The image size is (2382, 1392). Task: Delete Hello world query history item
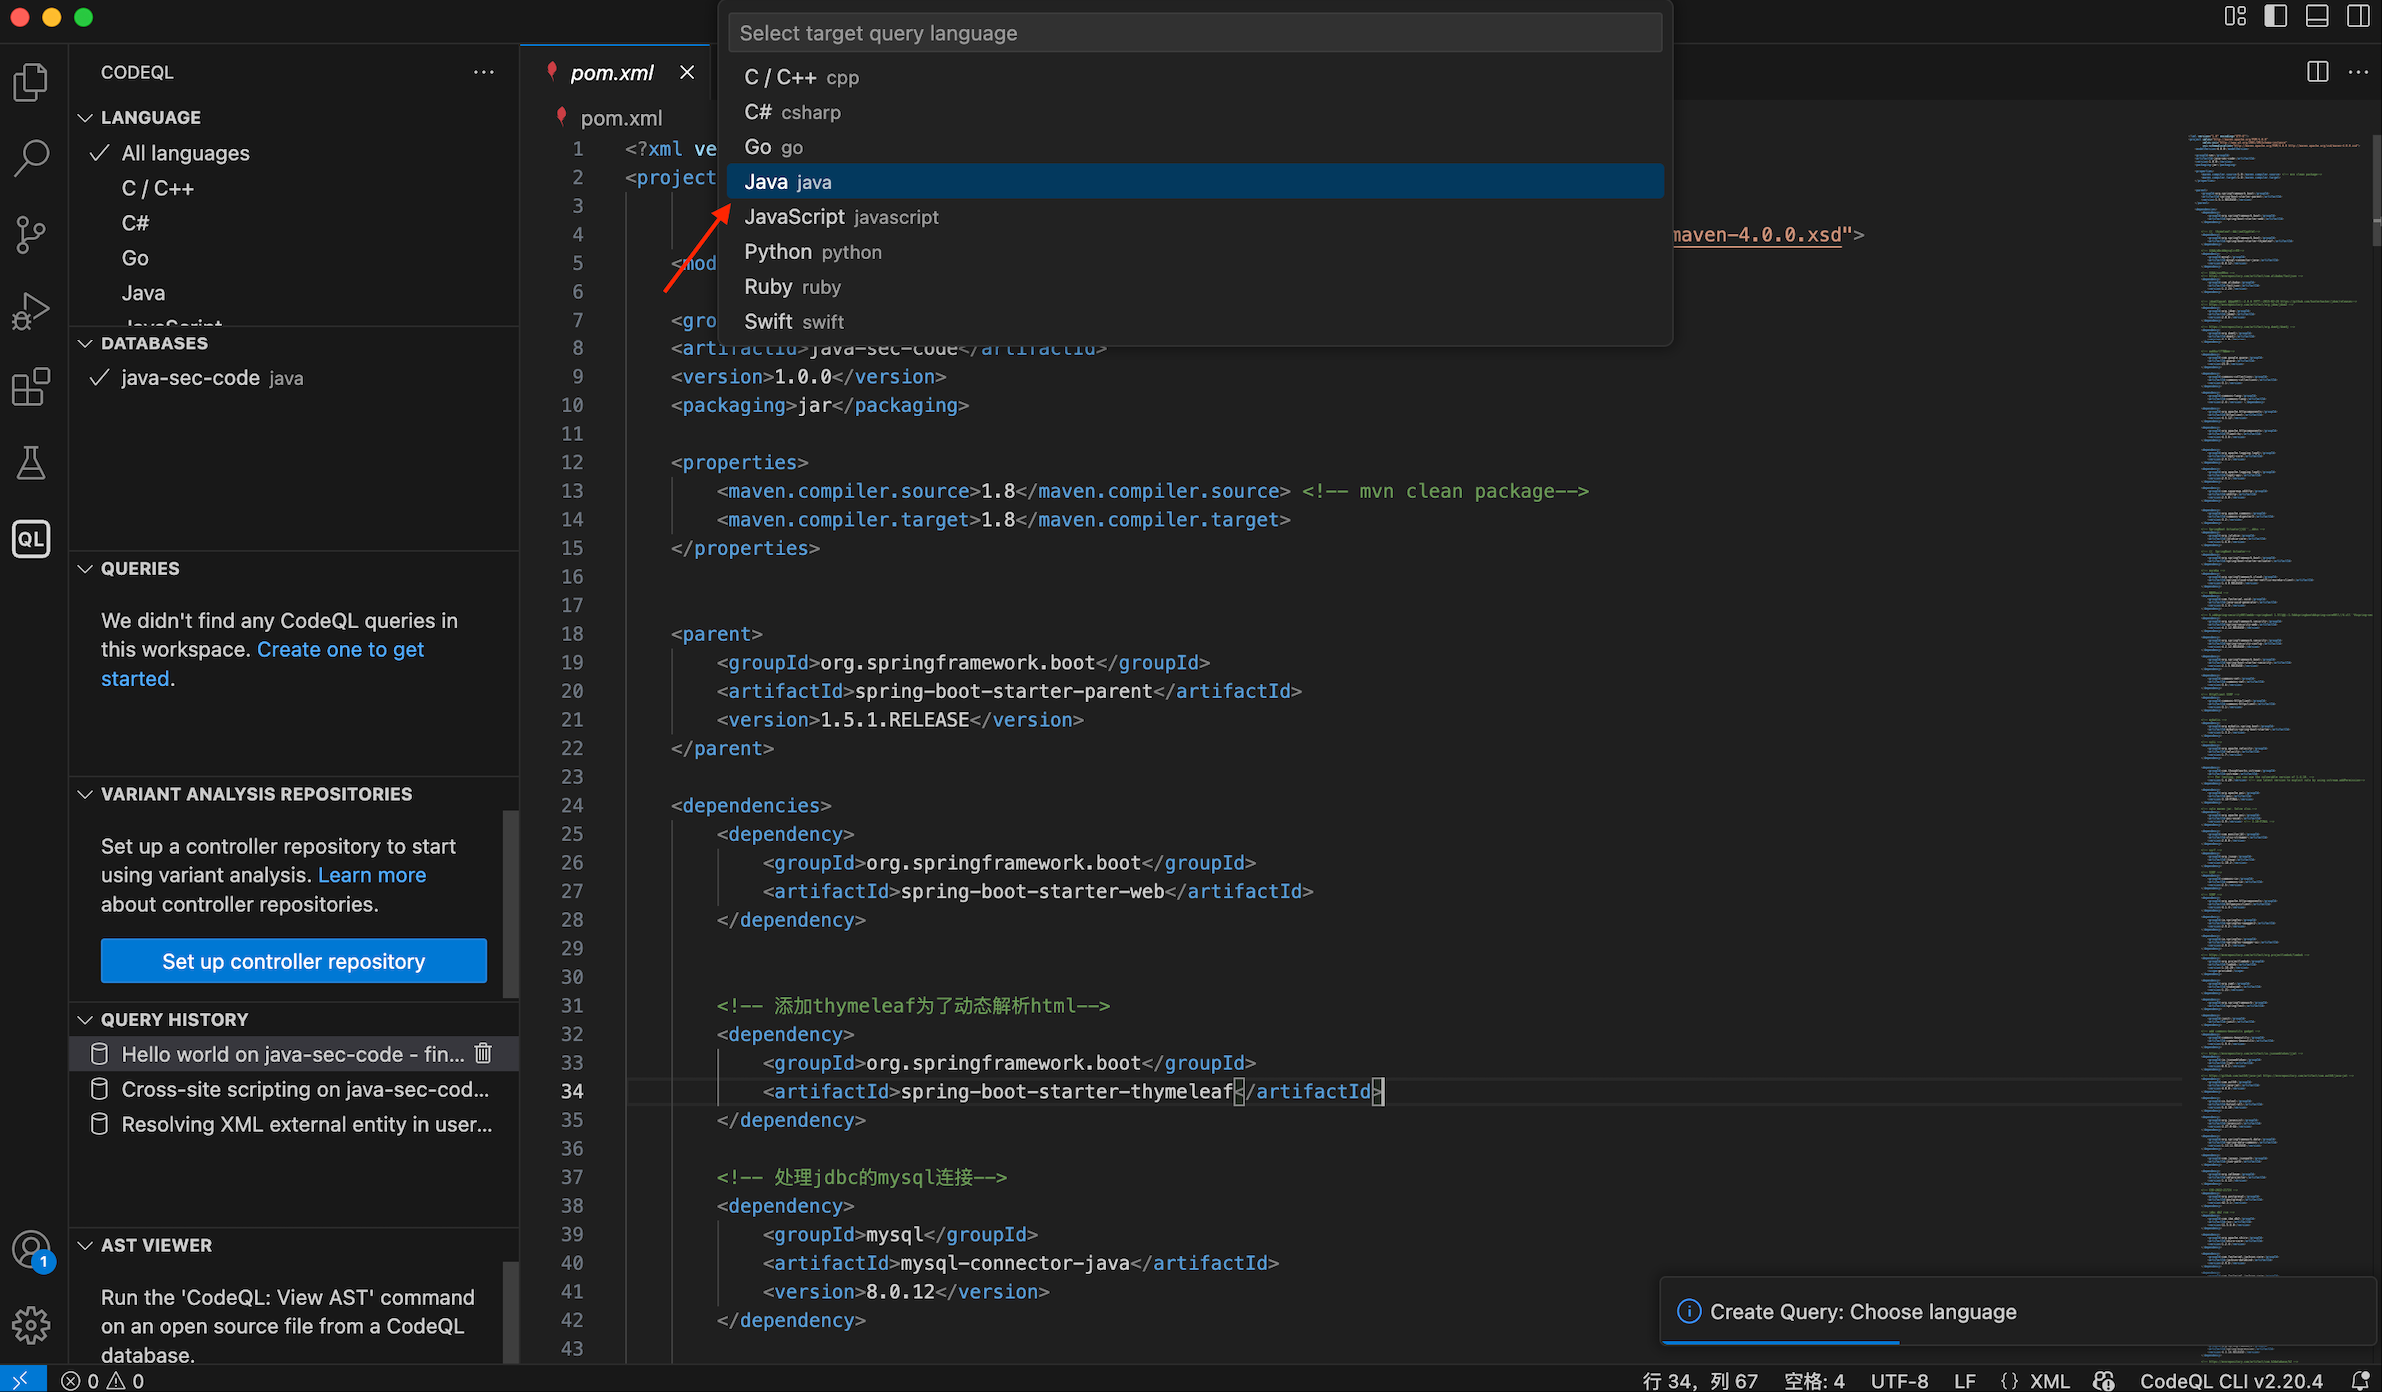[483, 1053]
